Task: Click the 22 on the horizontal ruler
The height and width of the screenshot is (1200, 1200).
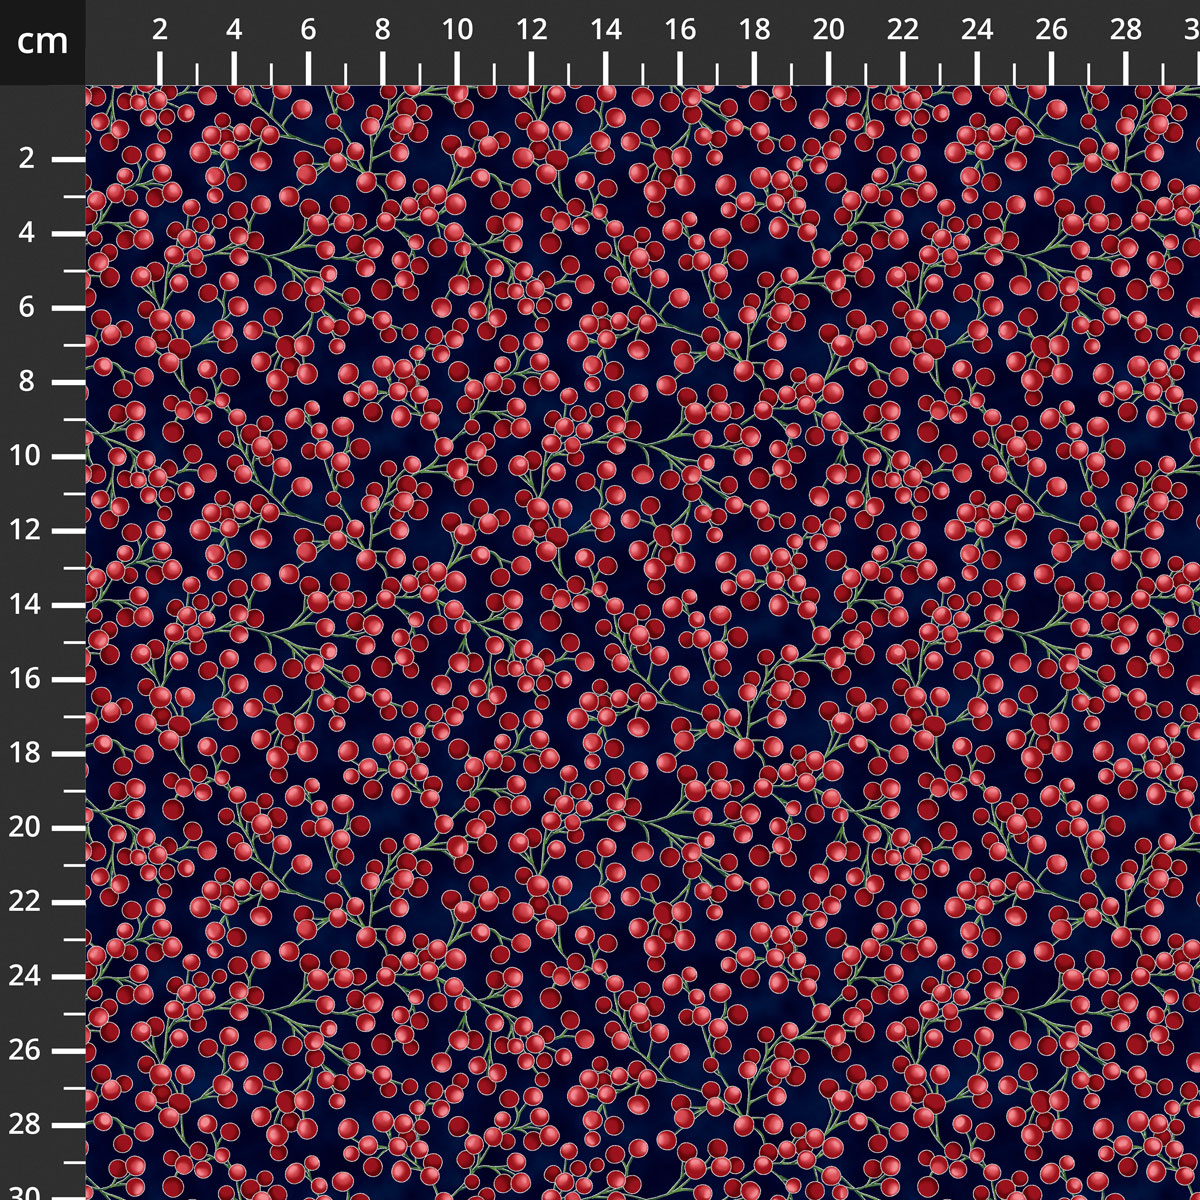Action: click(x=903, y=30)
